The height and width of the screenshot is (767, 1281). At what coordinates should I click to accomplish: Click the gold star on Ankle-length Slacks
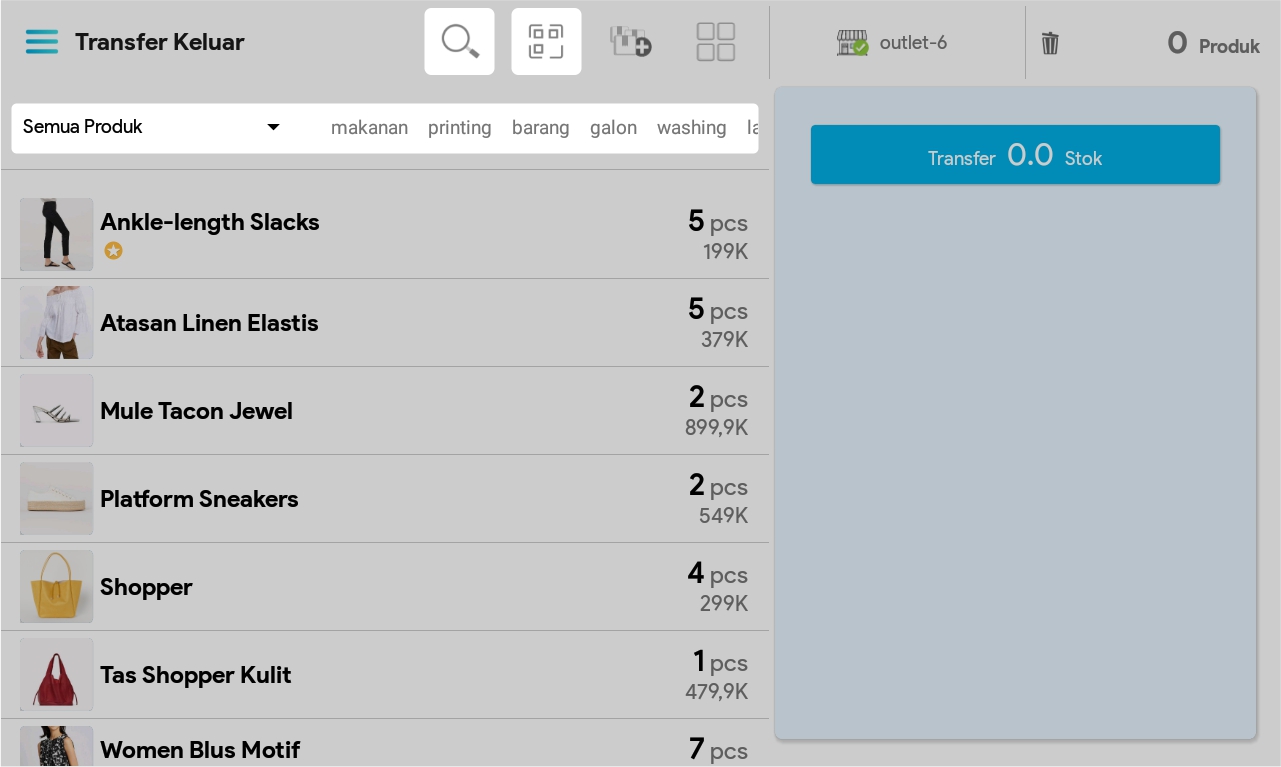pos(114,250)
